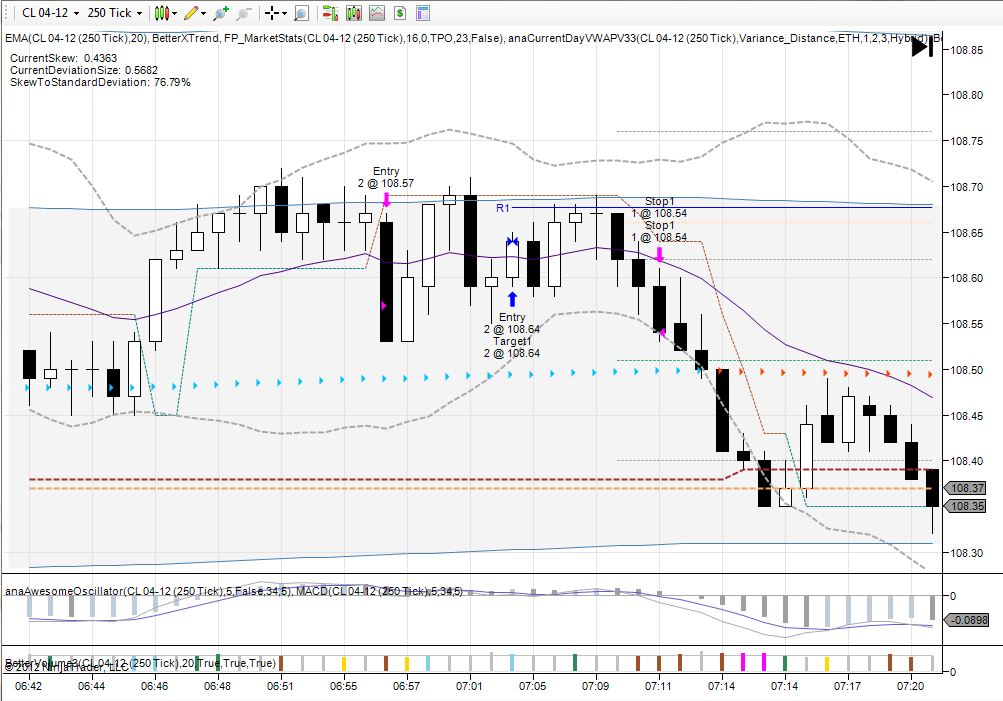Expand the chart style dropdown arrow
The image size is (1003, 701).
(175, 13)
